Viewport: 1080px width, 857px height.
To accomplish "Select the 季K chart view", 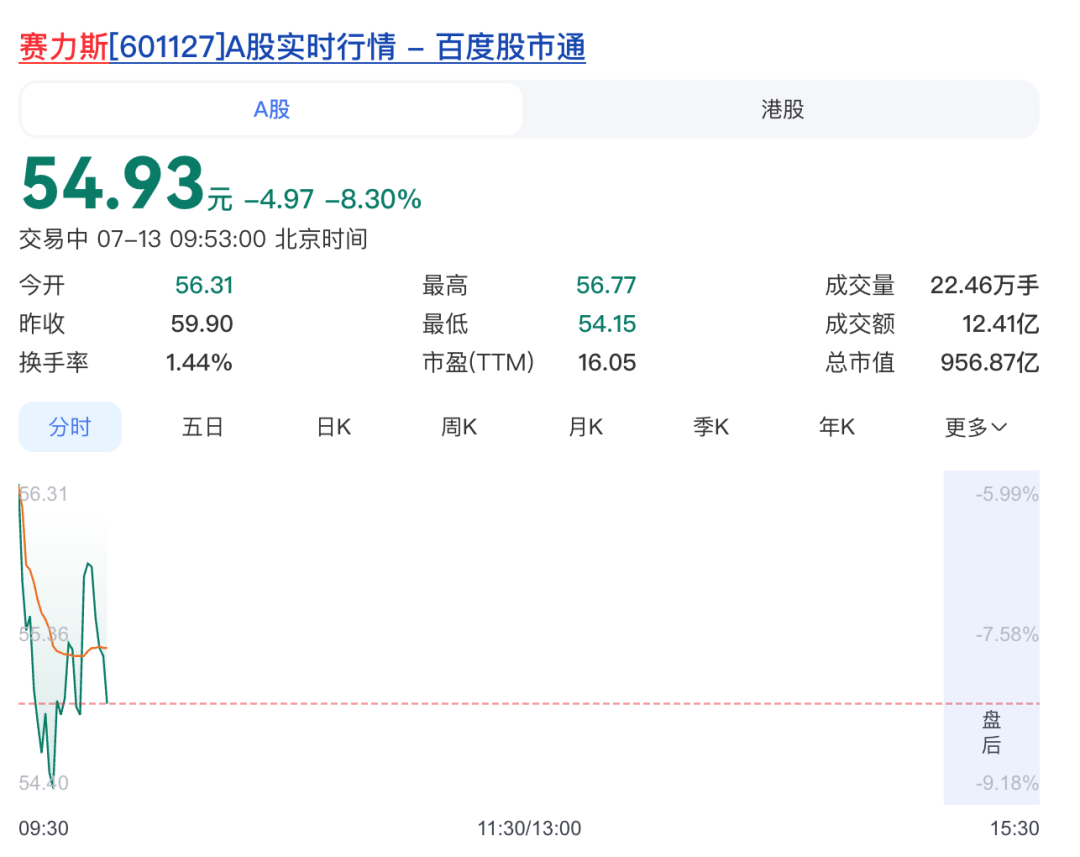I will click(711, 427).
